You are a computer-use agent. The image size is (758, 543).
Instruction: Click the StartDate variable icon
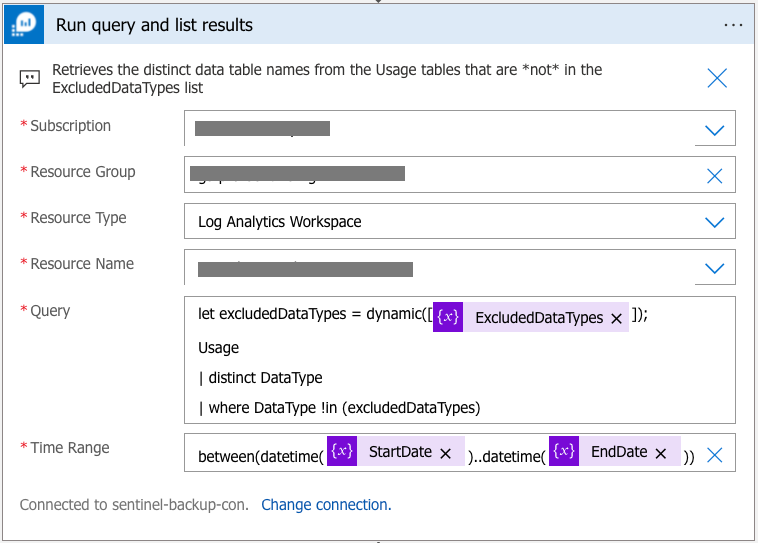[x=342, y=452]
